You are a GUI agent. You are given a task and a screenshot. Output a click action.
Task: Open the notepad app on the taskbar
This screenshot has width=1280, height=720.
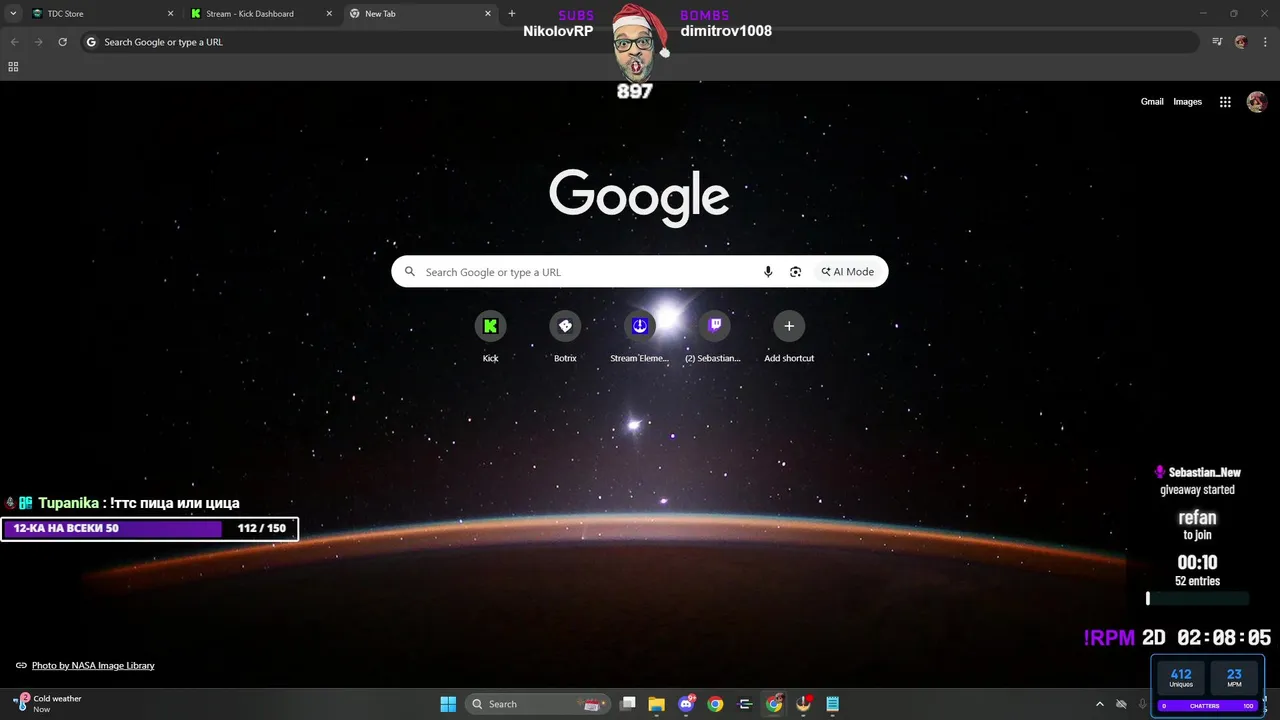[833, 704]
